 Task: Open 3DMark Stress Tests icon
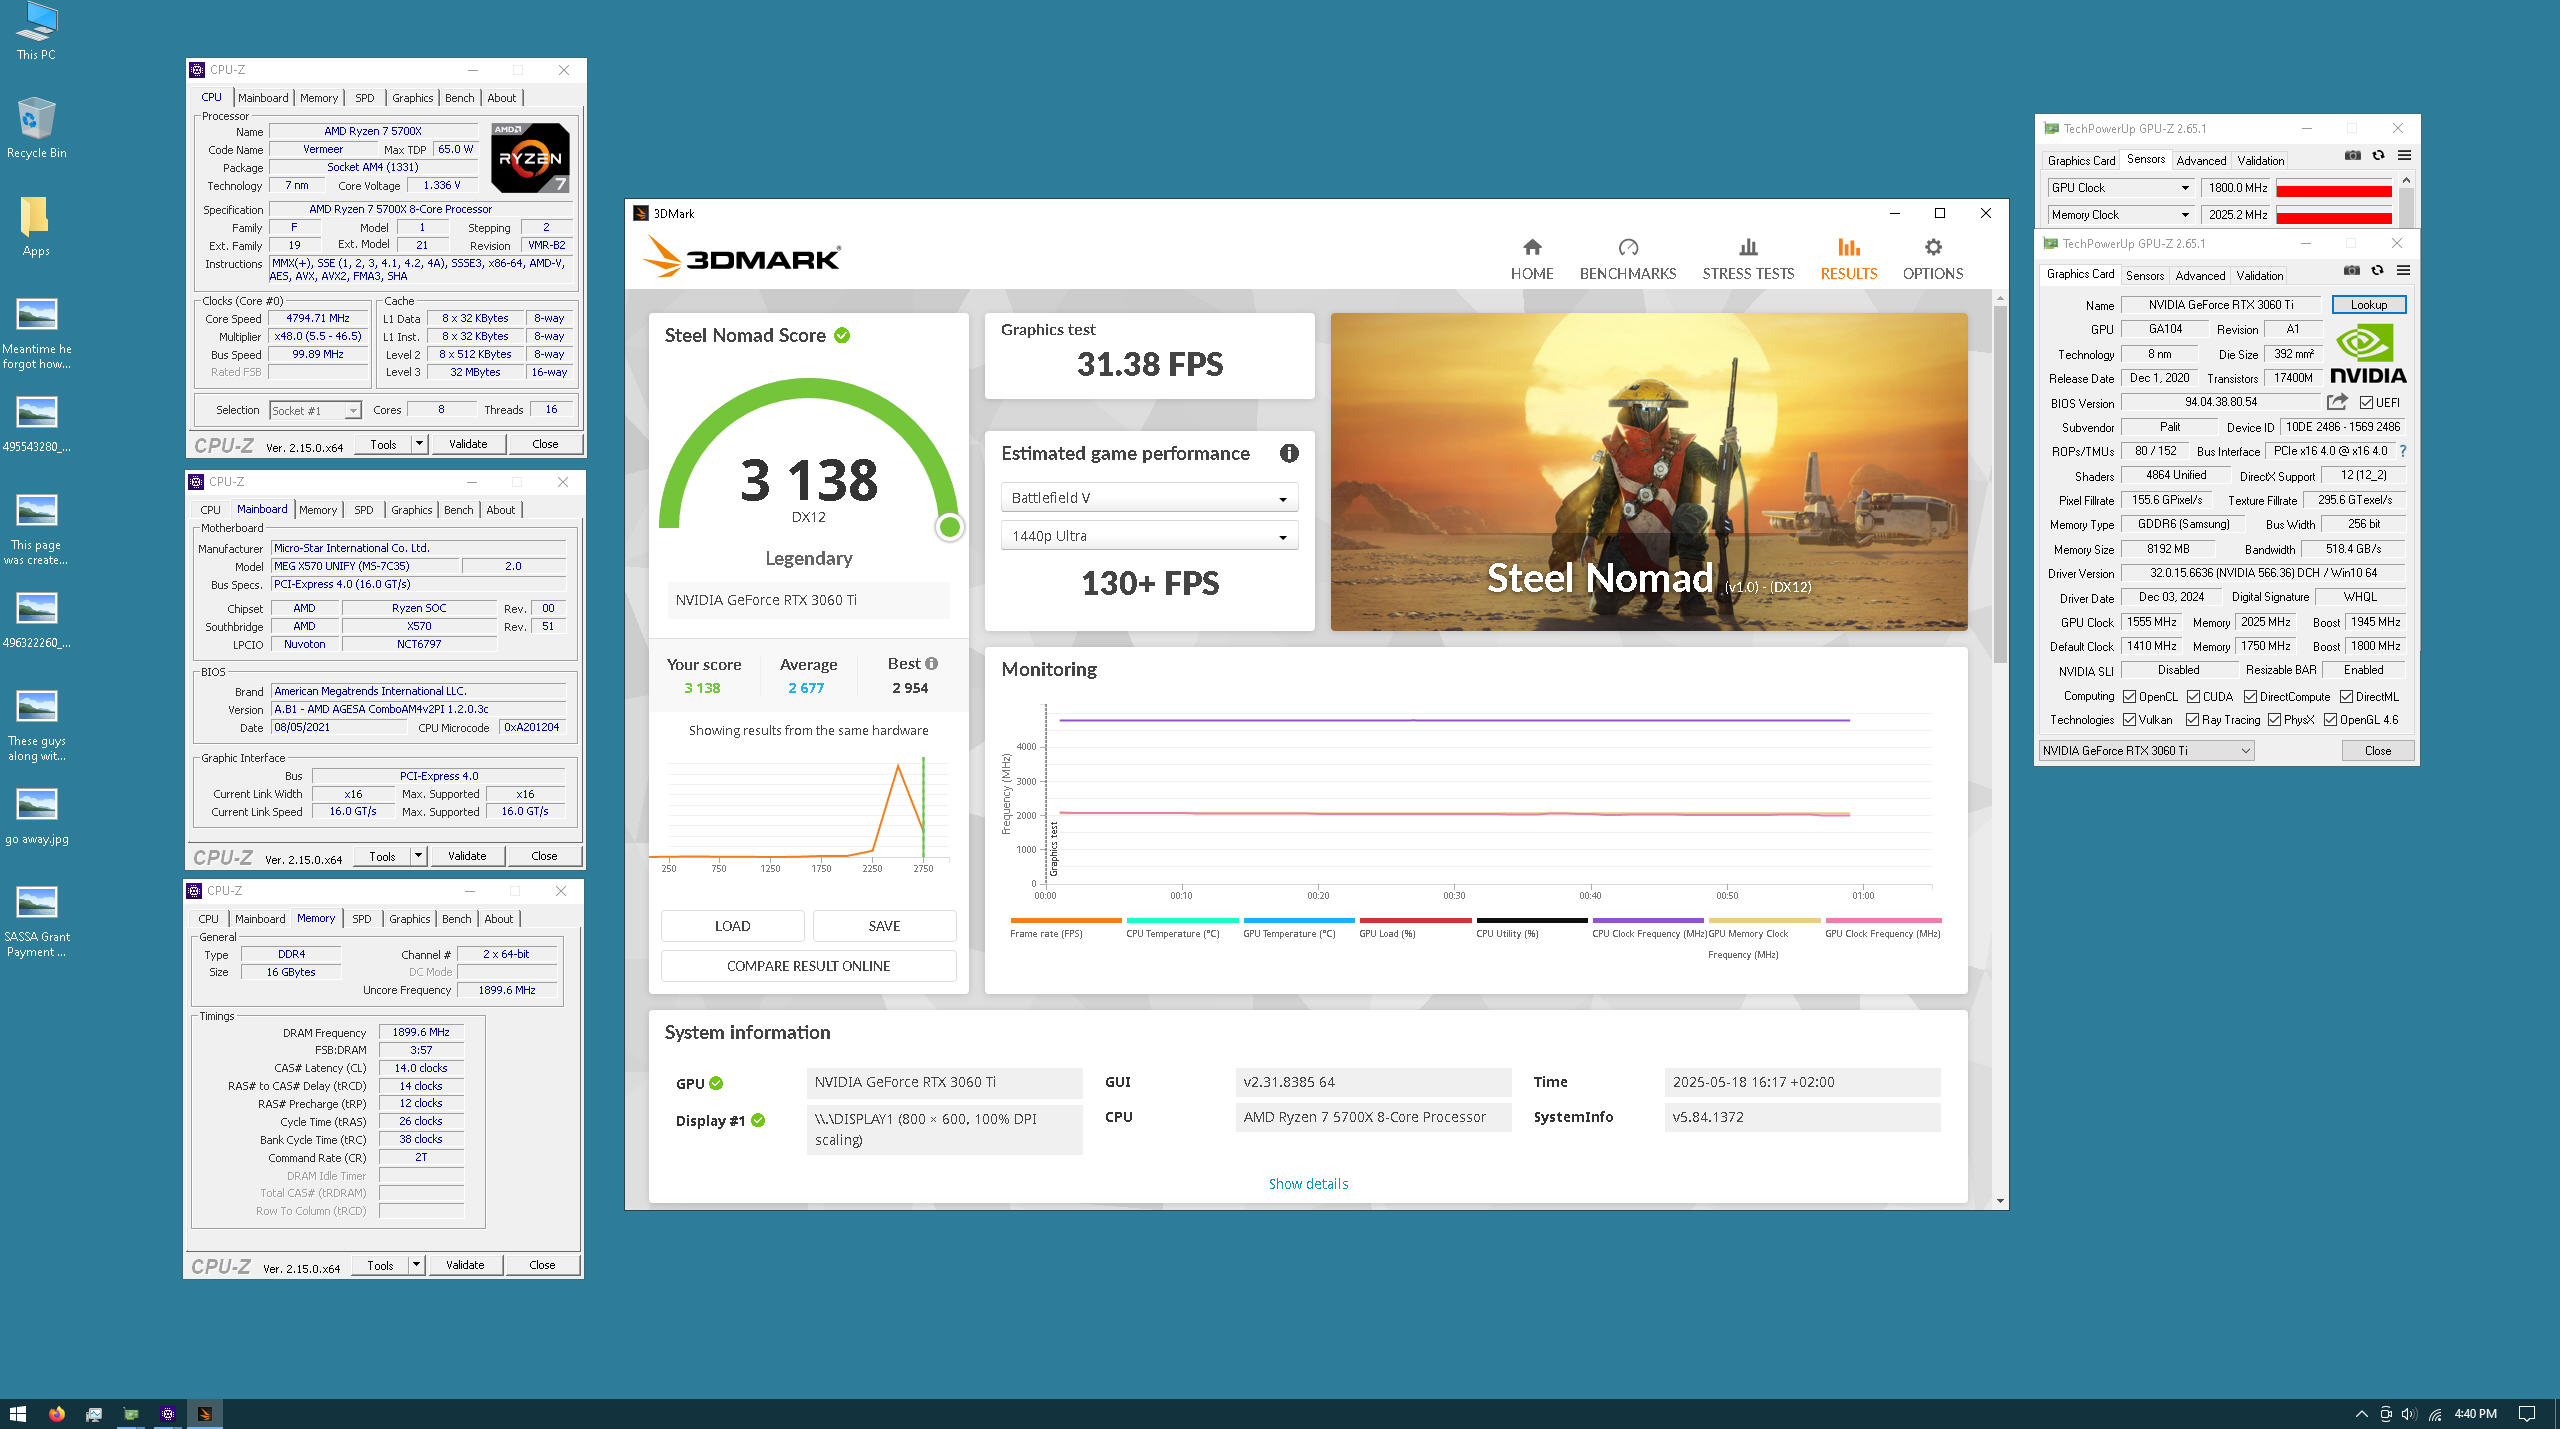1747,247
